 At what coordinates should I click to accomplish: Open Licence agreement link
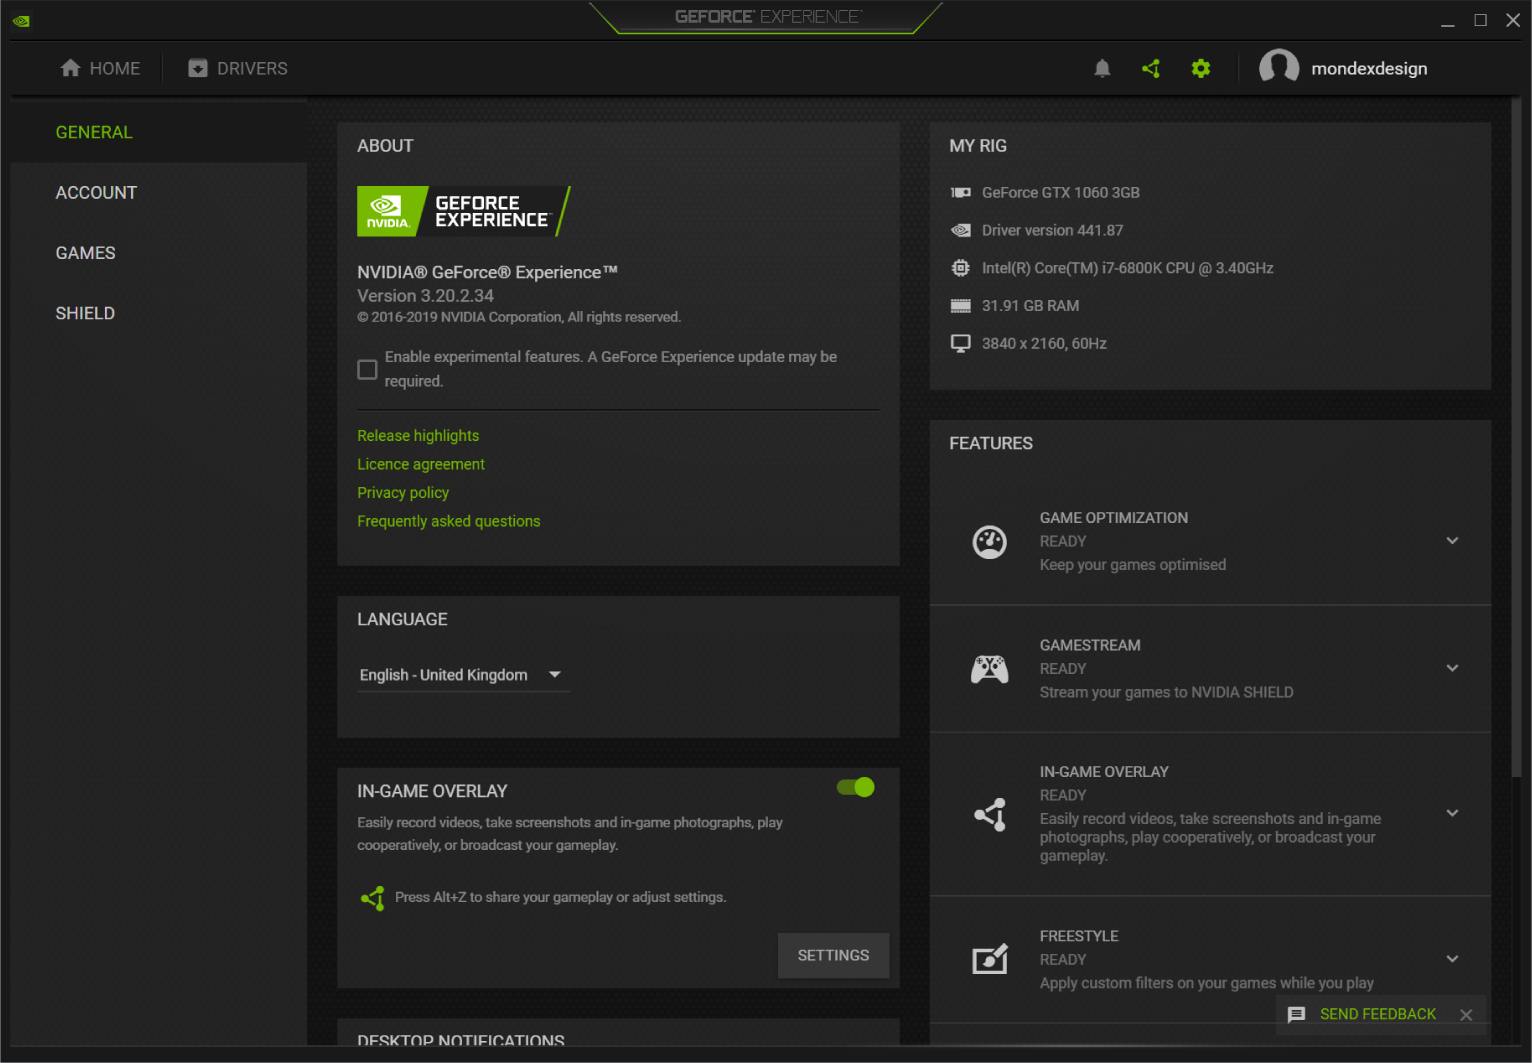(x=421, y=464)
